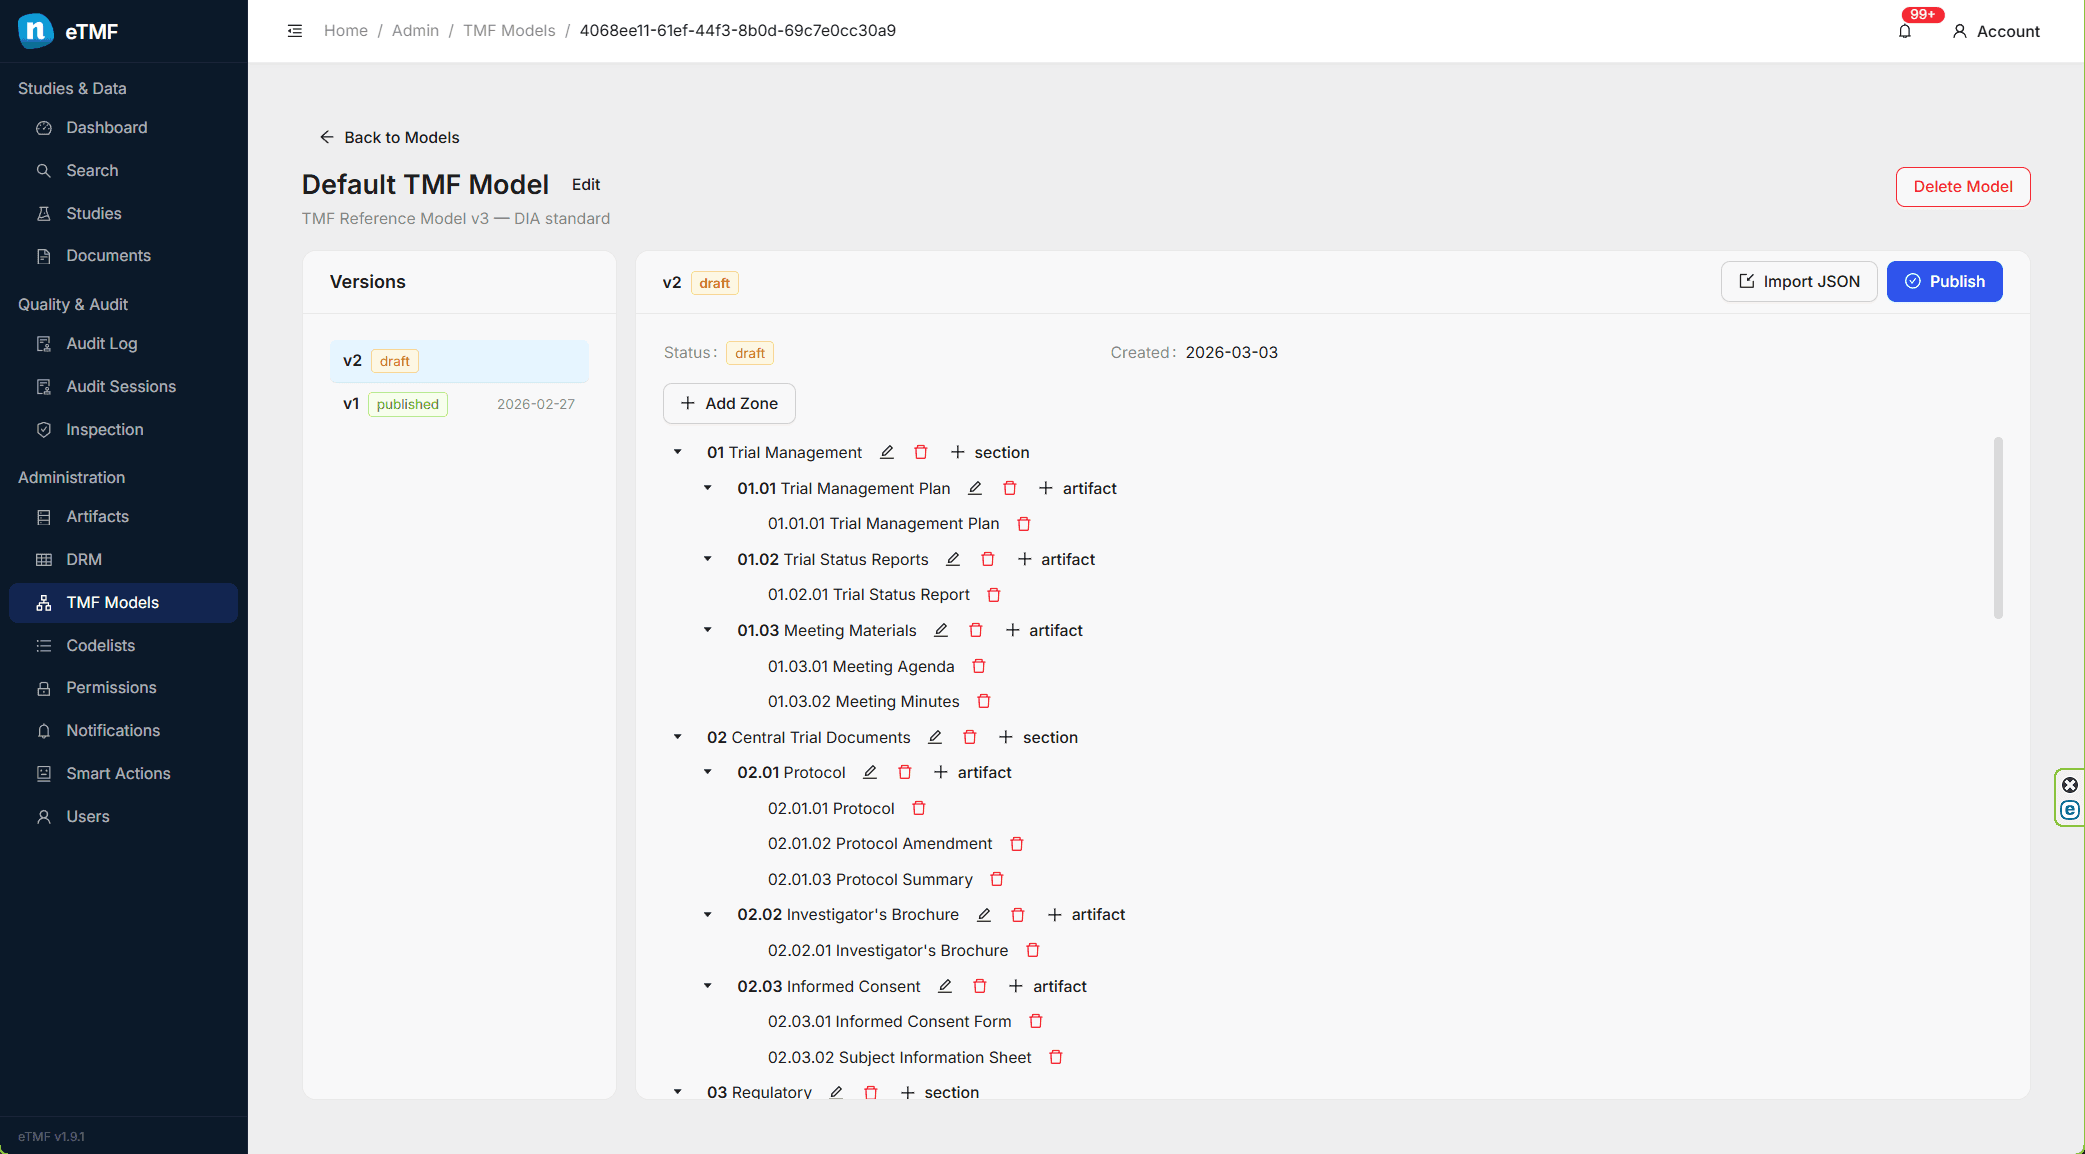
Task: Edit the Default TMF Model name
Action: point(586,185)
